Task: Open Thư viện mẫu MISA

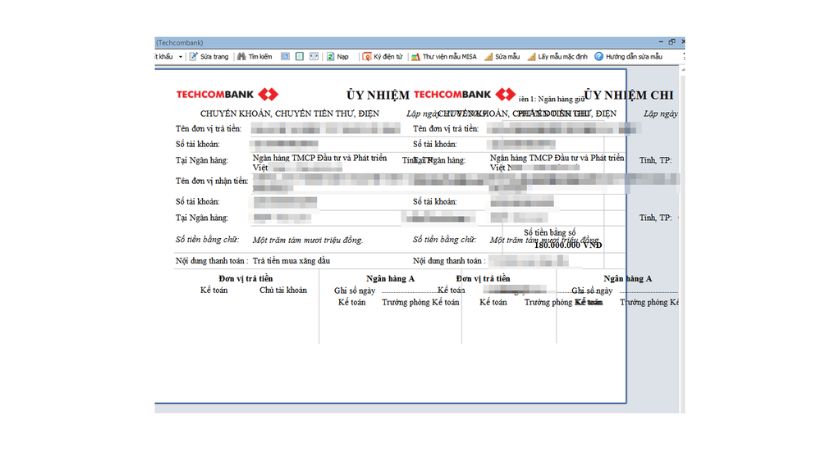Action: pyautogui.click(x=444, y=56)
